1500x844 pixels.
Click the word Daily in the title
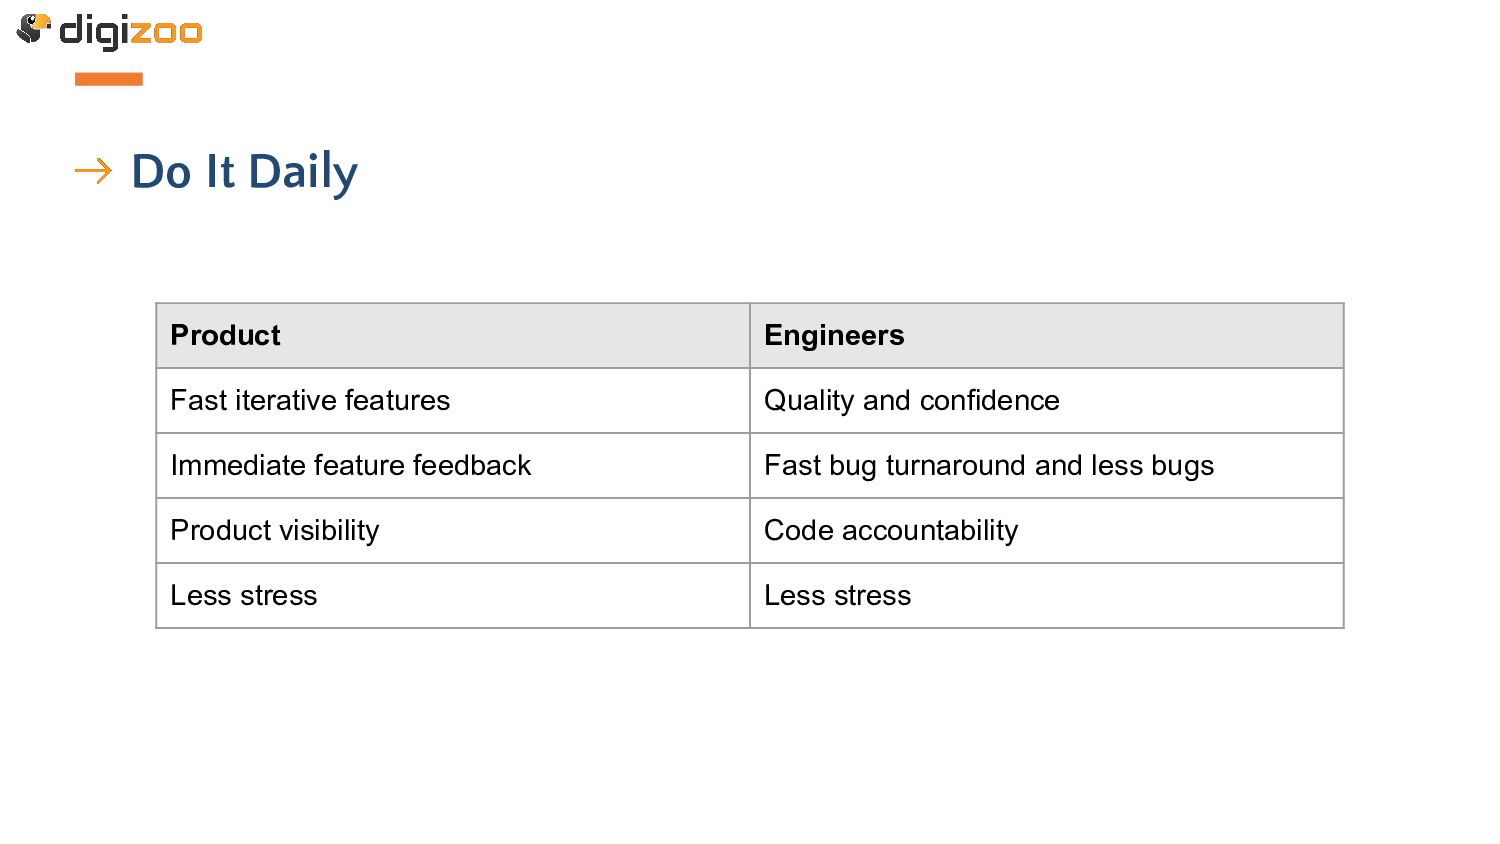303,174
